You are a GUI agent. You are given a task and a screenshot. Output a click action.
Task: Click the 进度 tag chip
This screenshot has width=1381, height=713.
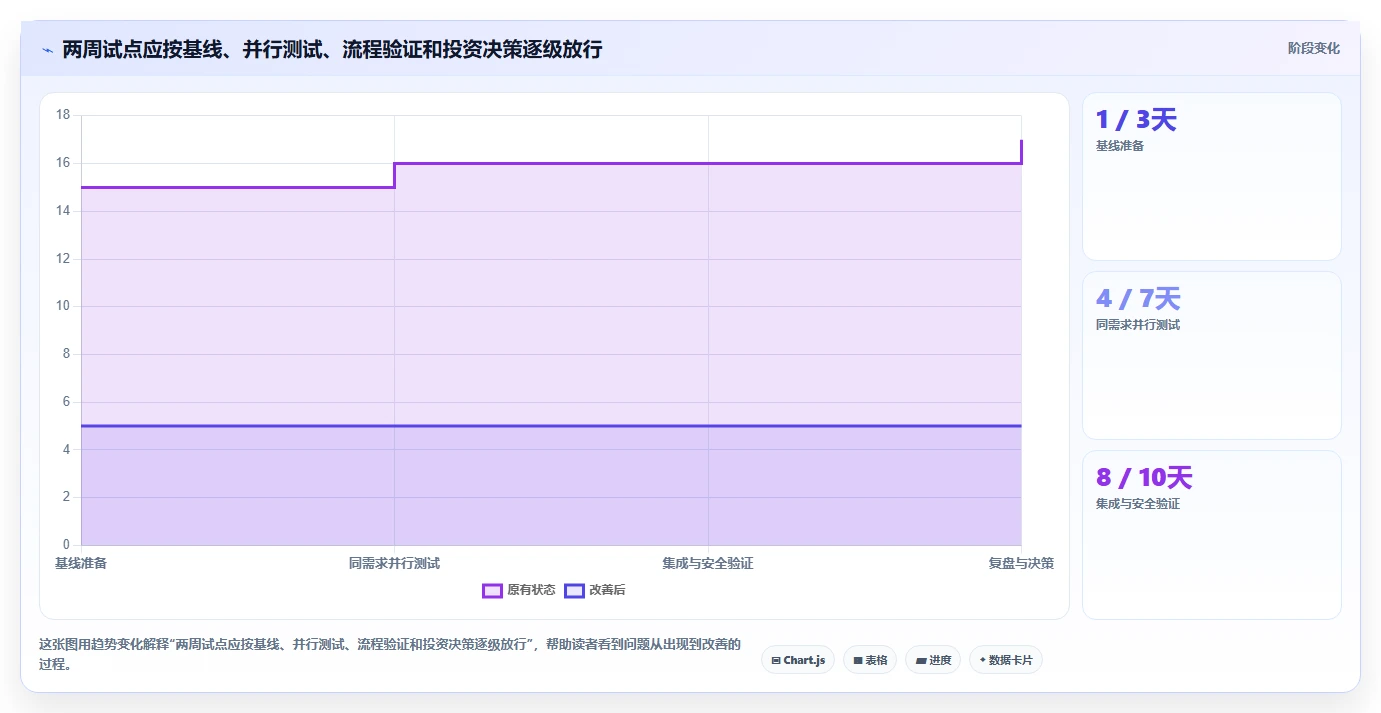(933, 660)
